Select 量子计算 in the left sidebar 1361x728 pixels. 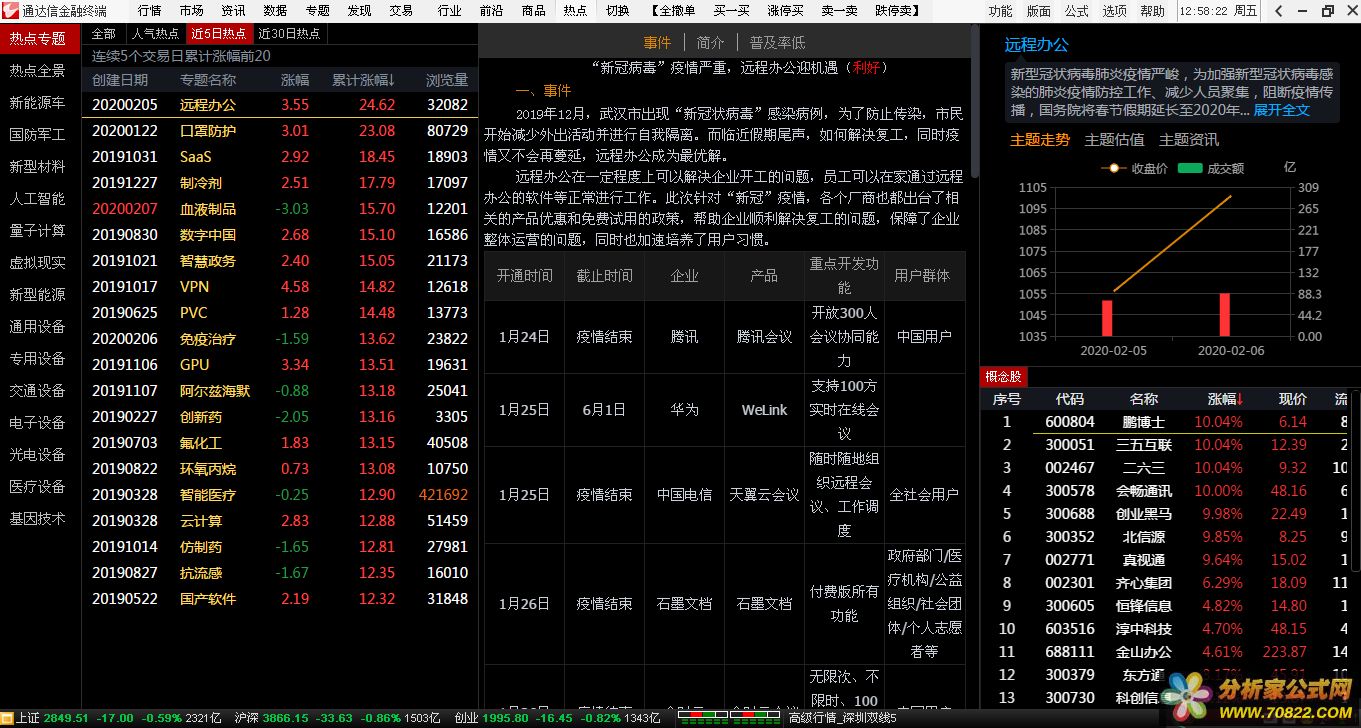pos(38,231)
